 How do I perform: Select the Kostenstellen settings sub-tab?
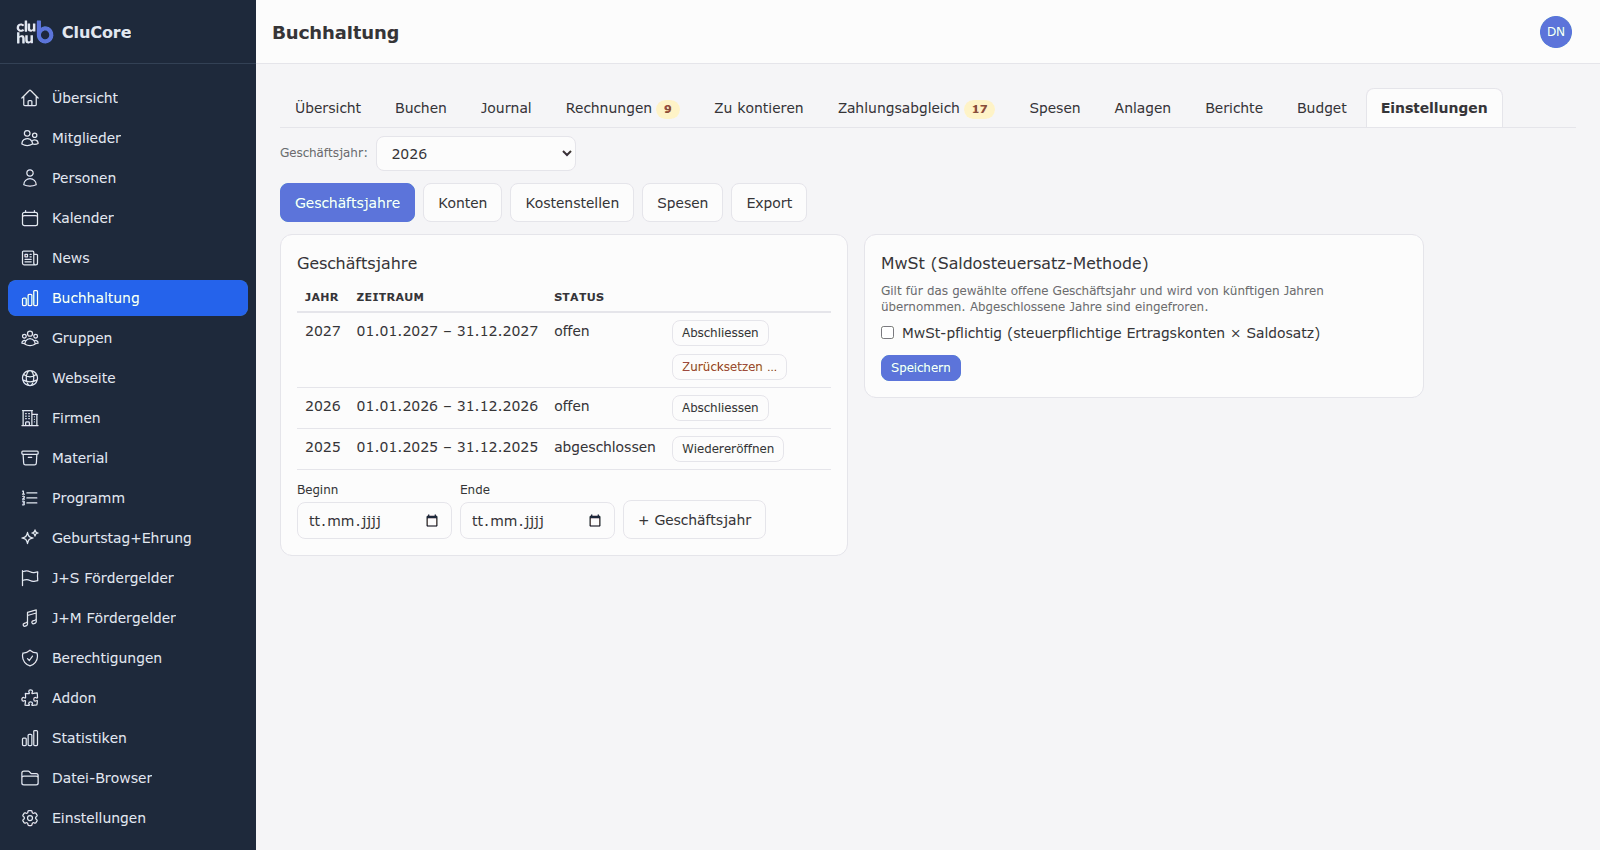(x=572, y=203)
